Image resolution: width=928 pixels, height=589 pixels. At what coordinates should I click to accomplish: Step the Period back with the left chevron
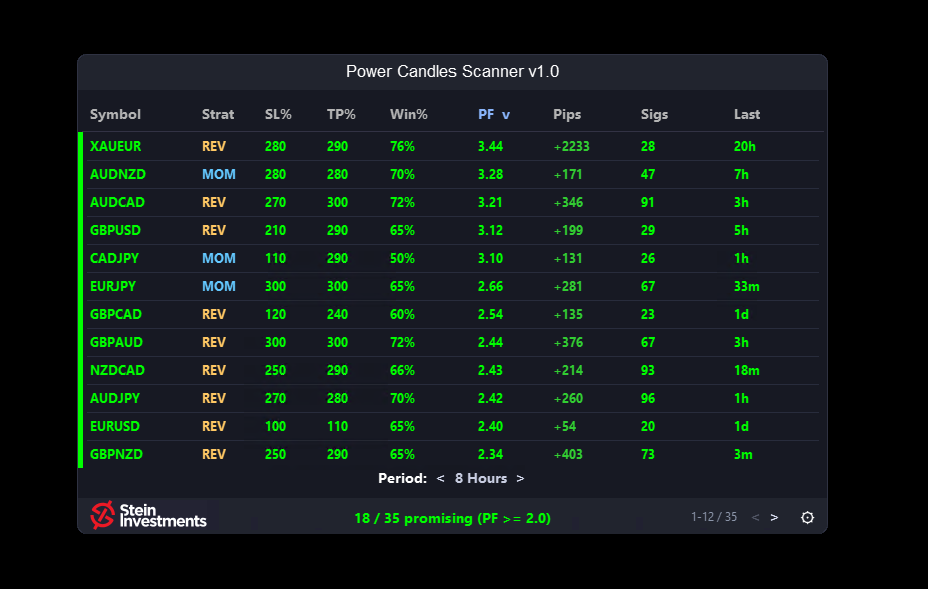(440, 478)
